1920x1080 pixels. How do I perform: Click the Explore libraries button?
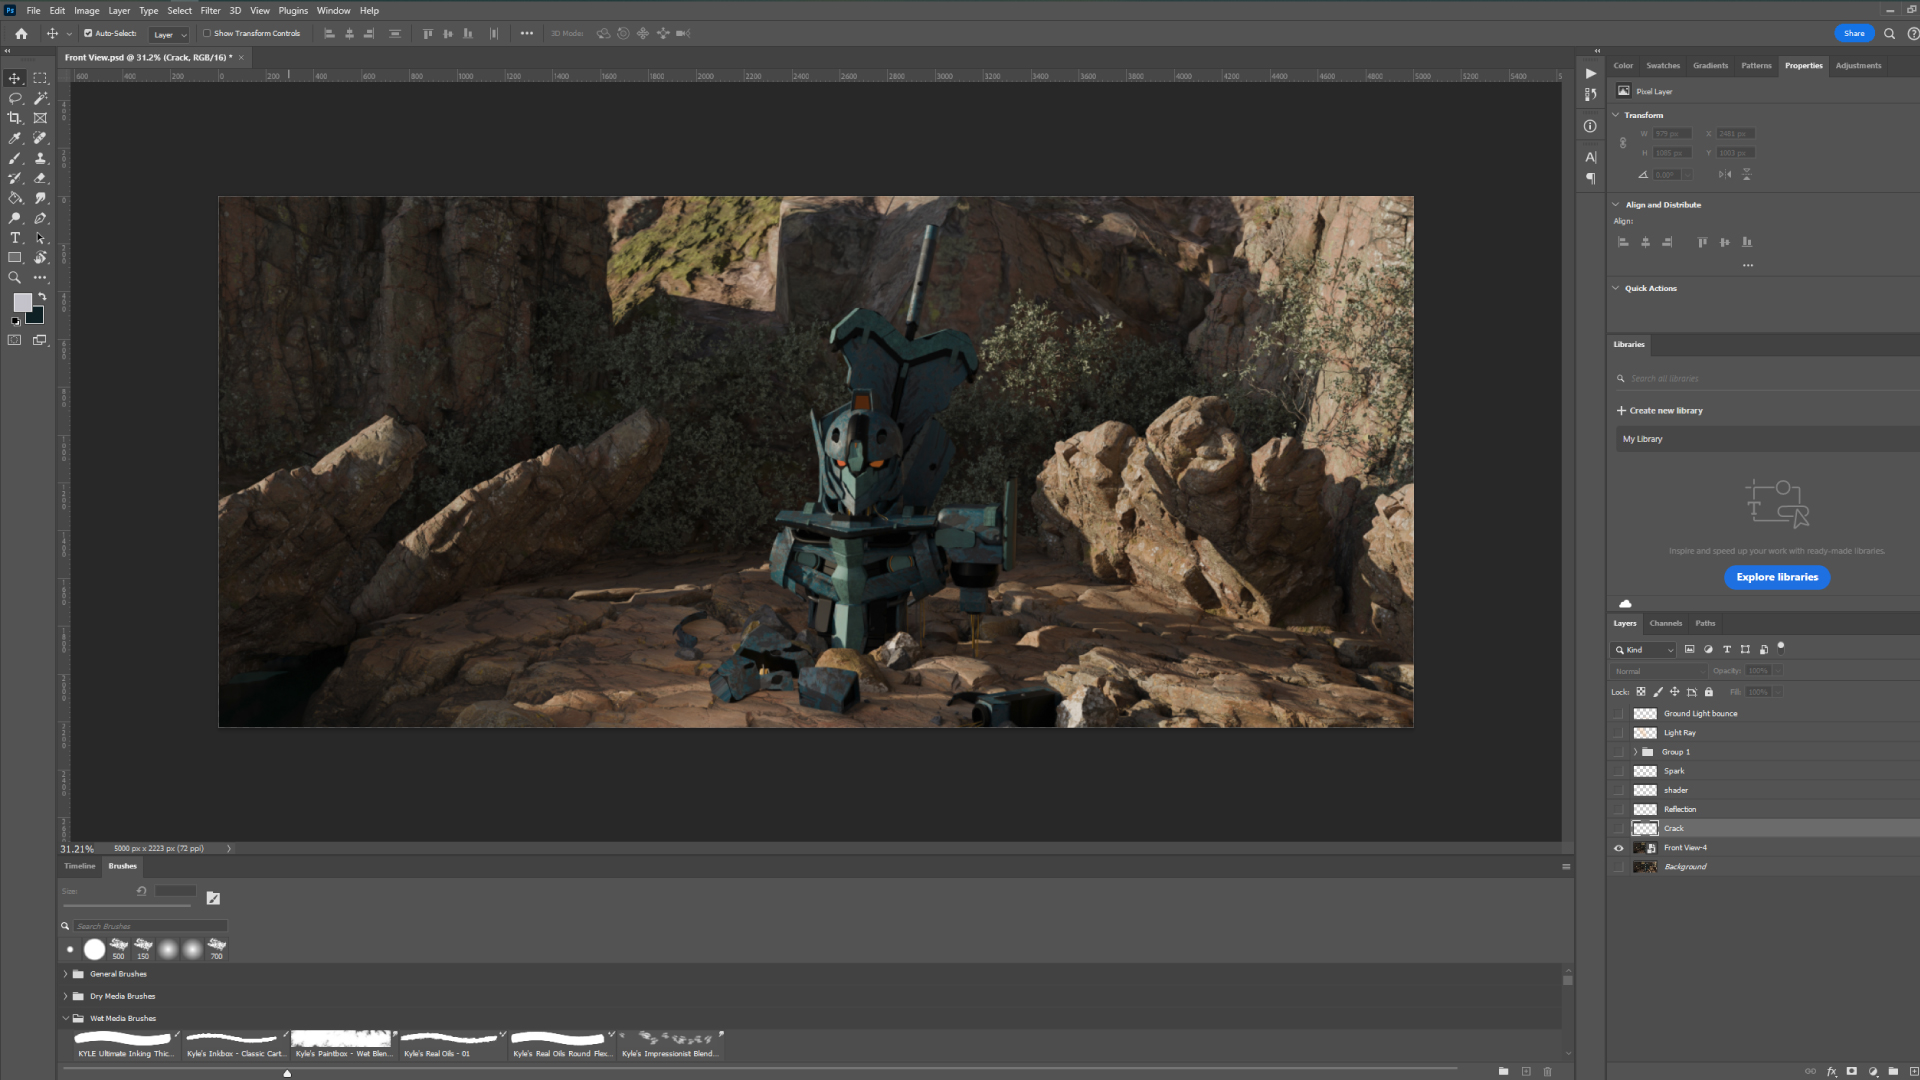(x=1776, y=577)
